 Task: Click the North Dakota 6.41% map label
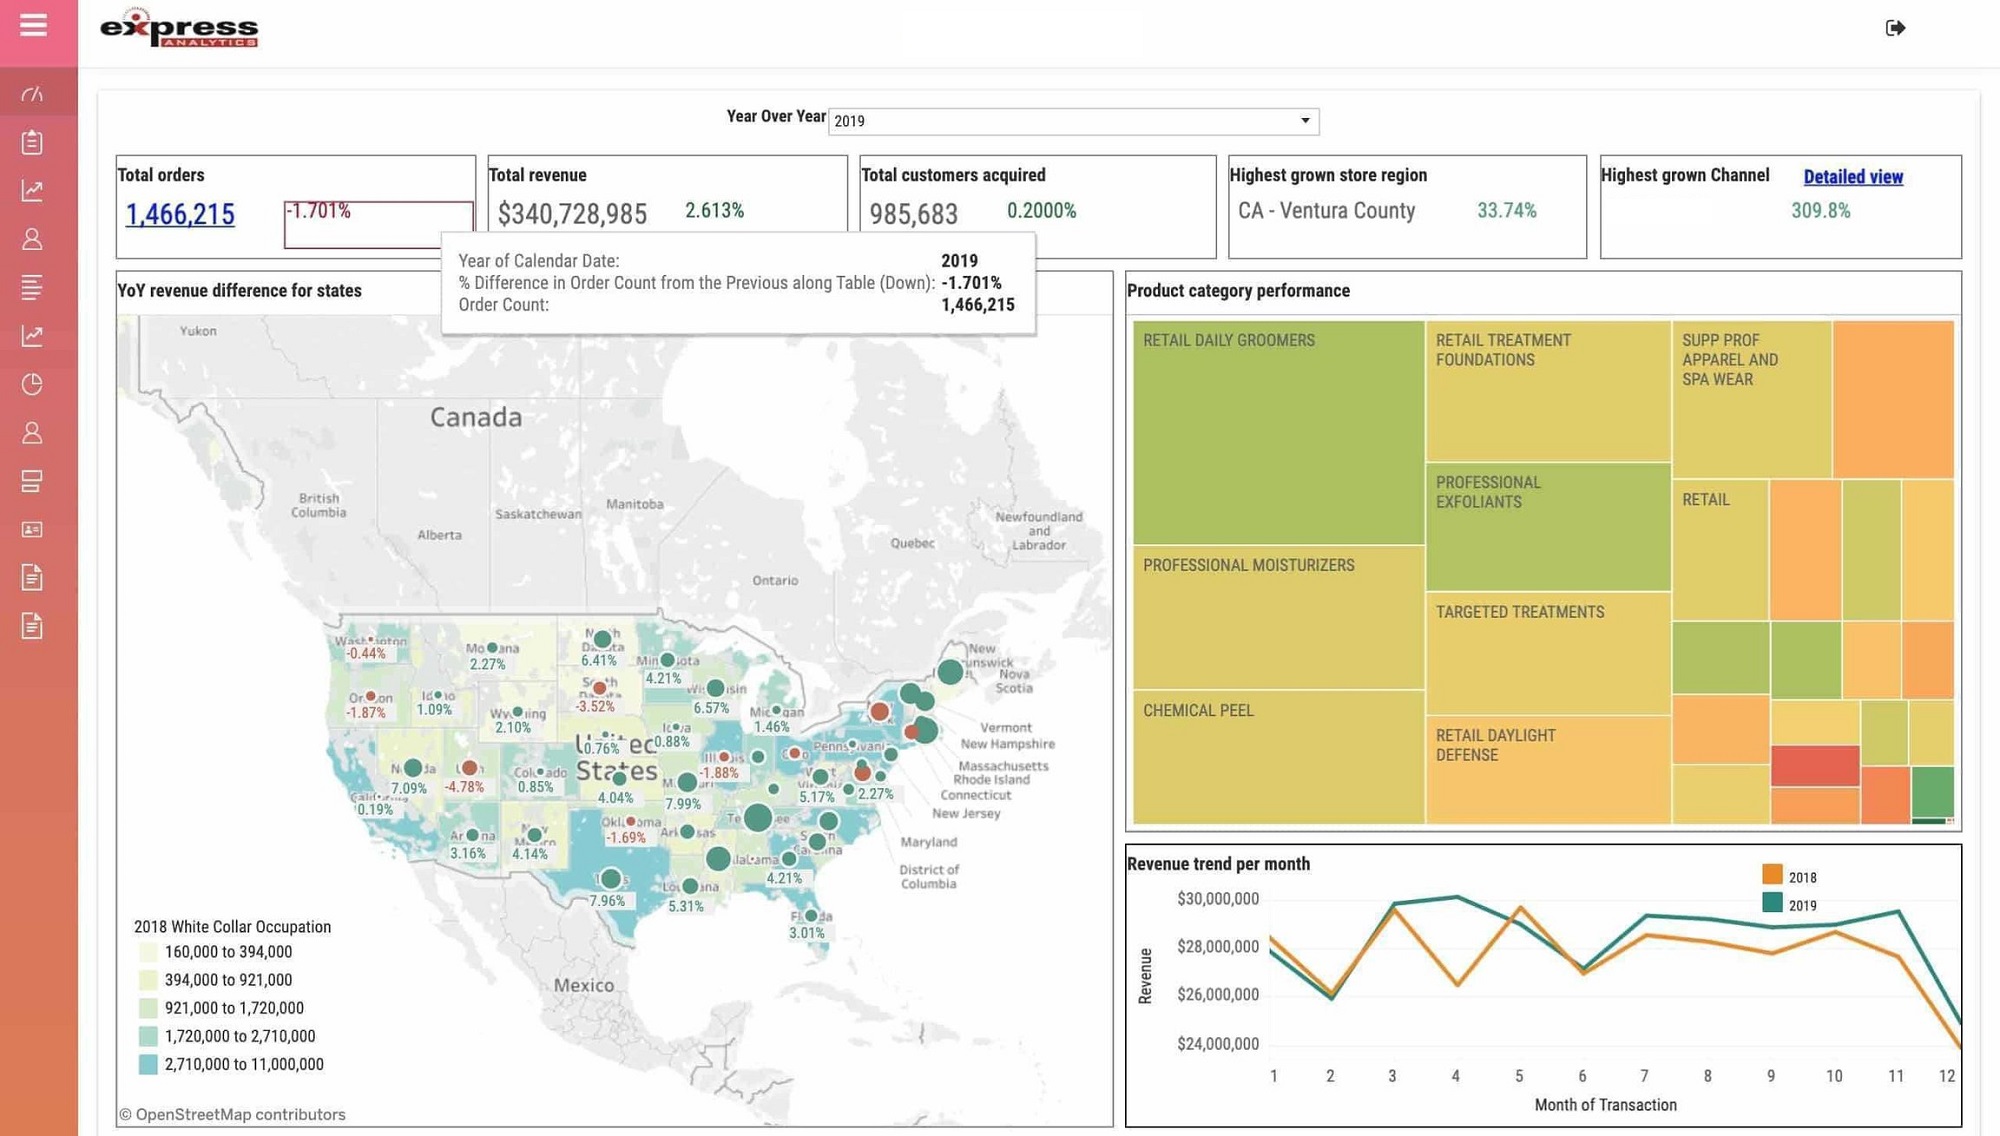click(599, 661)
